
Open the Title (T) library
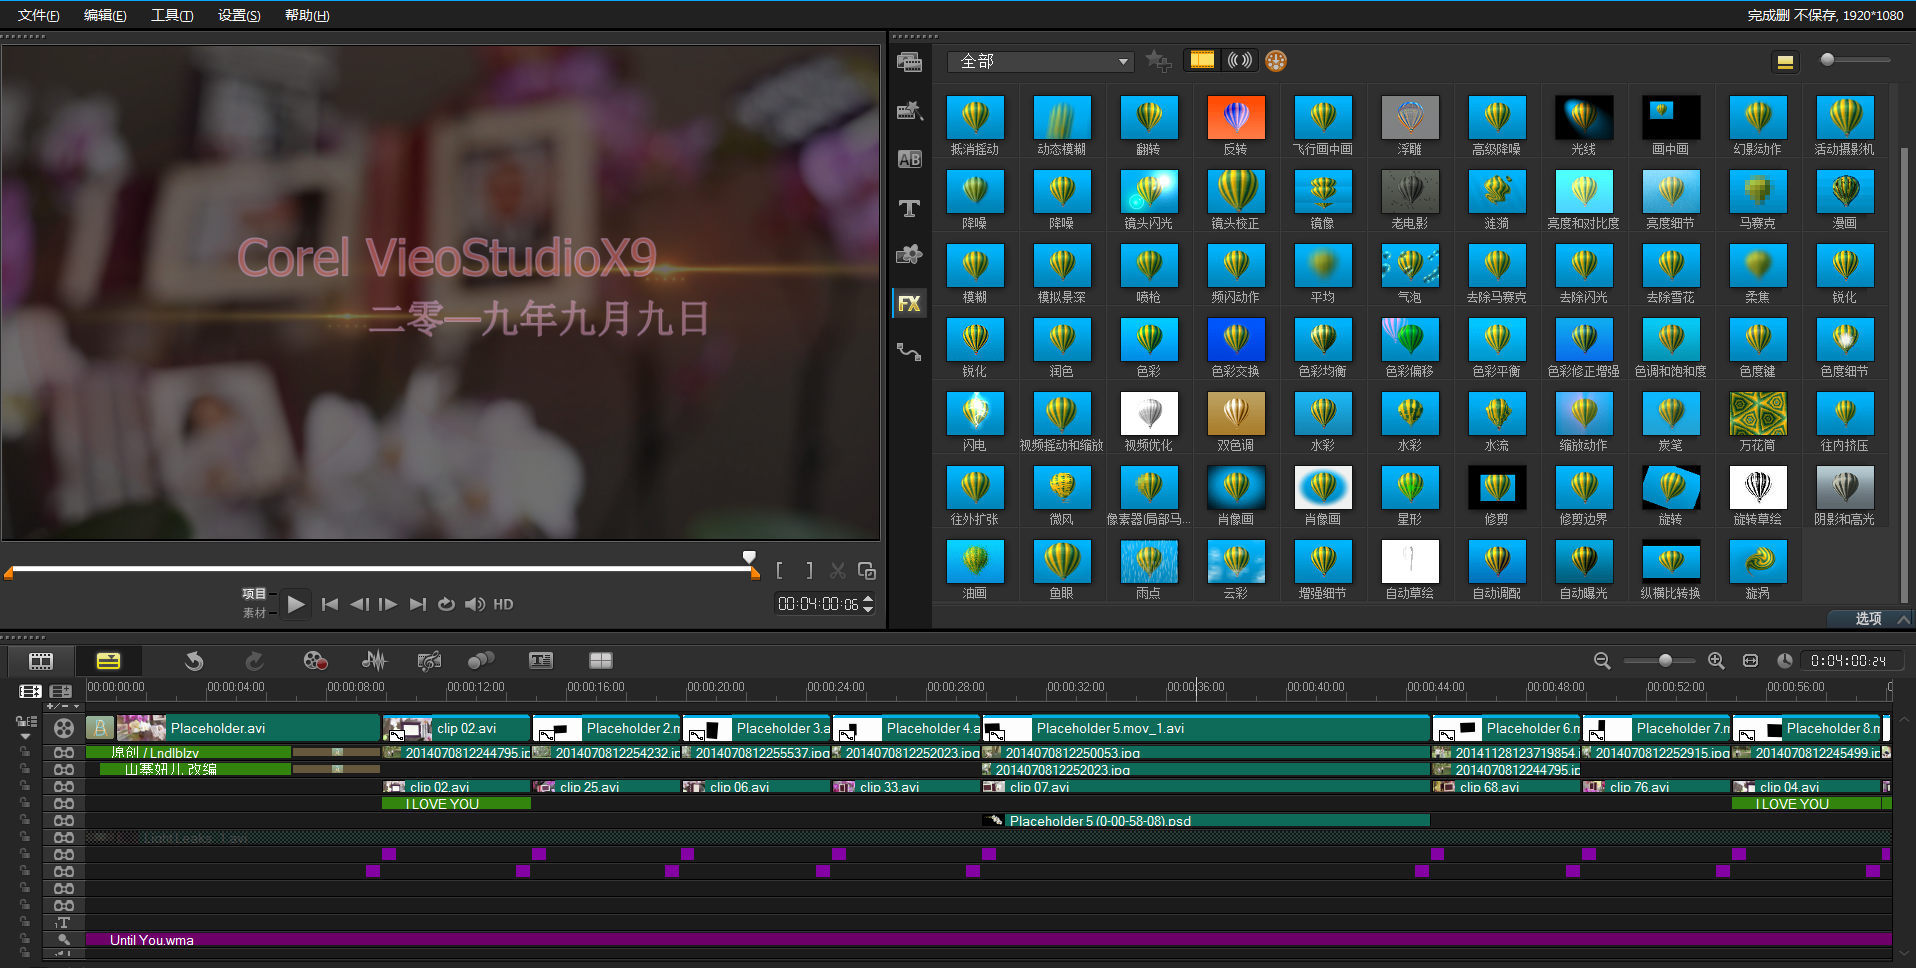(909, 208)
